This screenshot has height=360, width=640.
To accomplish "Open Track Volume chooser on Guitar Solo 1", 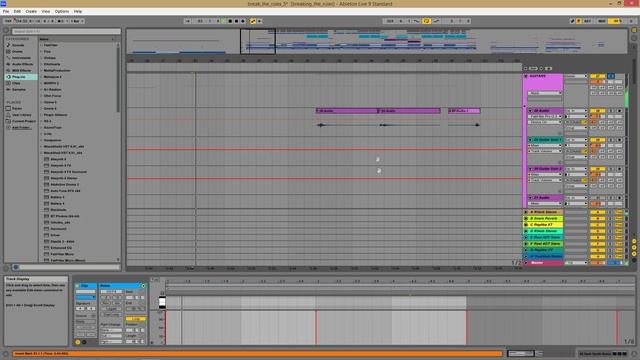I will coord(545,151).
